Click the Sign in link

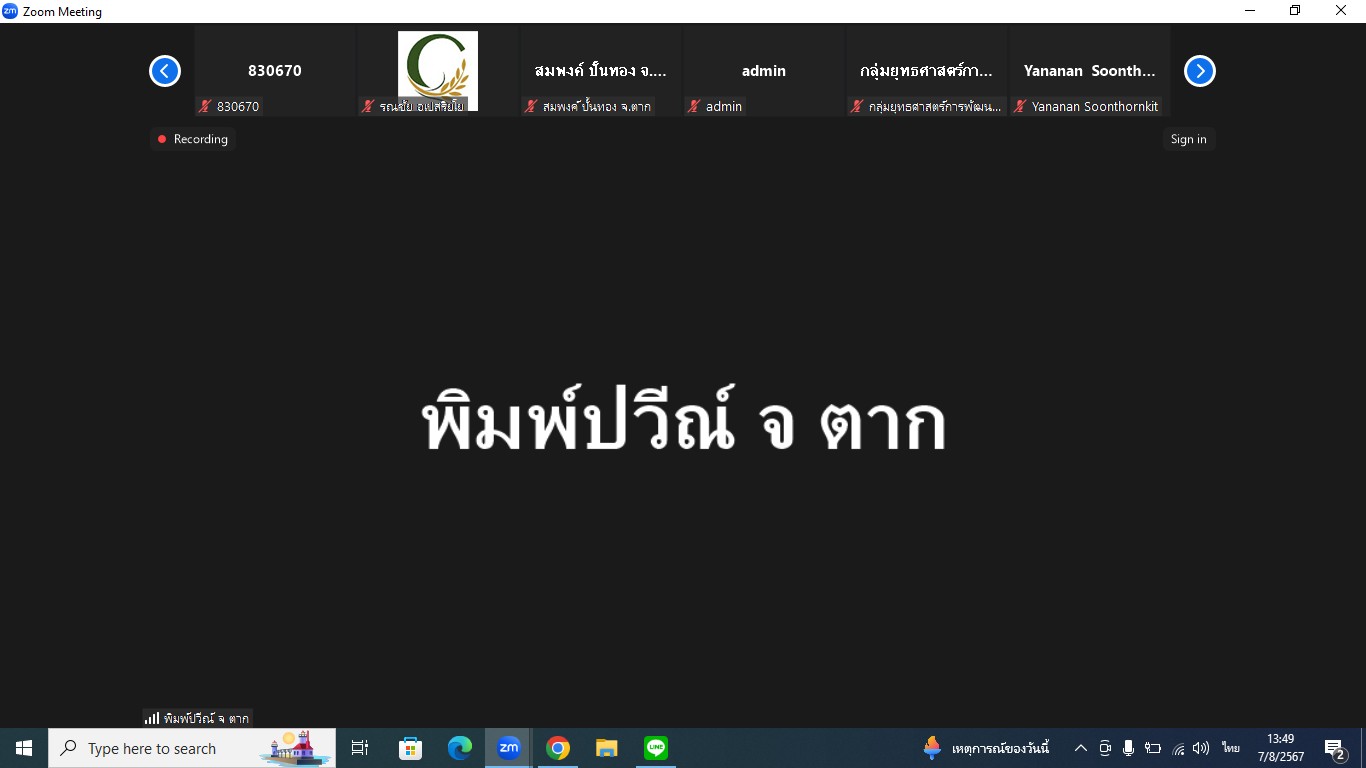point(1188,139)
